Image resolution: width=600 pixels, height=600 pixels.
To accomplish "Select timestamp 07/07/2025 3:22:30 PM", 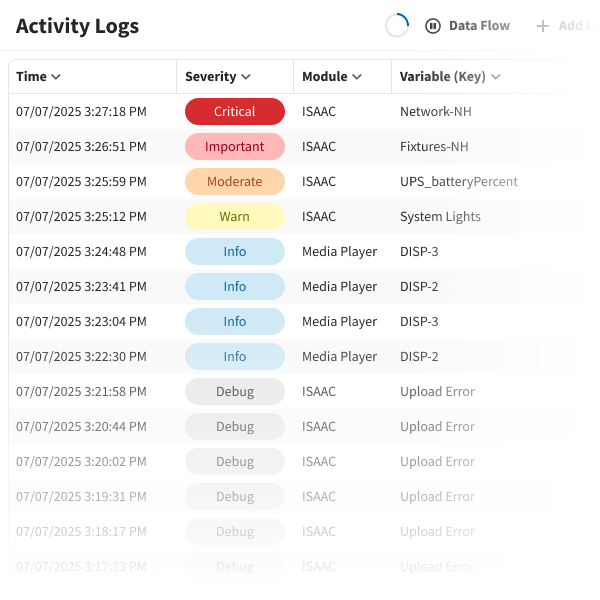I will click(x=81, y=357).
